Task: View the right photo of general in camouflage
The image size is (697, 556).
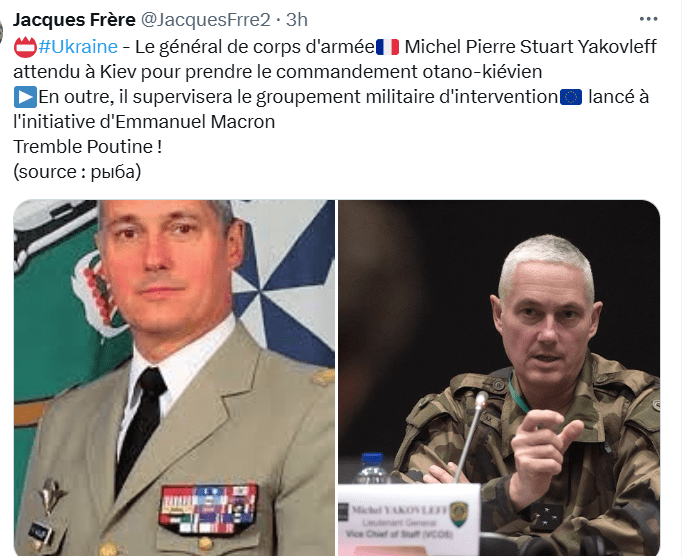Action: click(499, 378)
